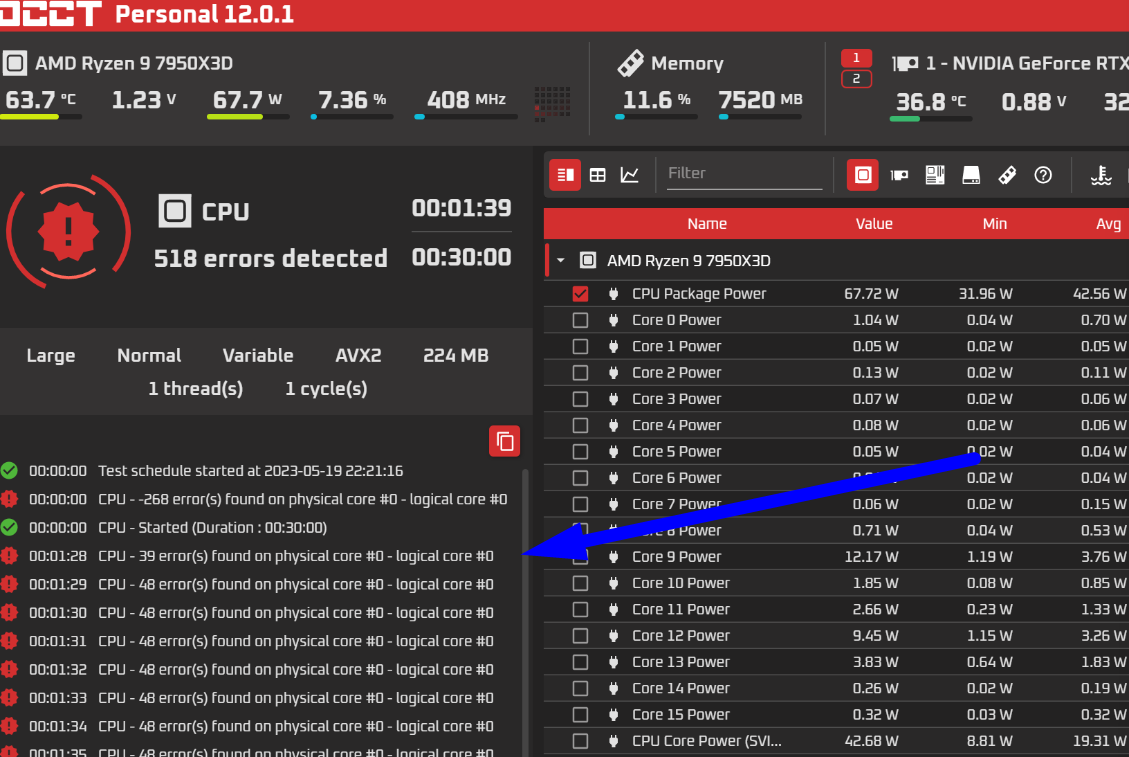Image resolution: width=1129 pixels, height=757 pixels.
Task: Check the Core 2 Power checkbox
Action: [580, 373]
